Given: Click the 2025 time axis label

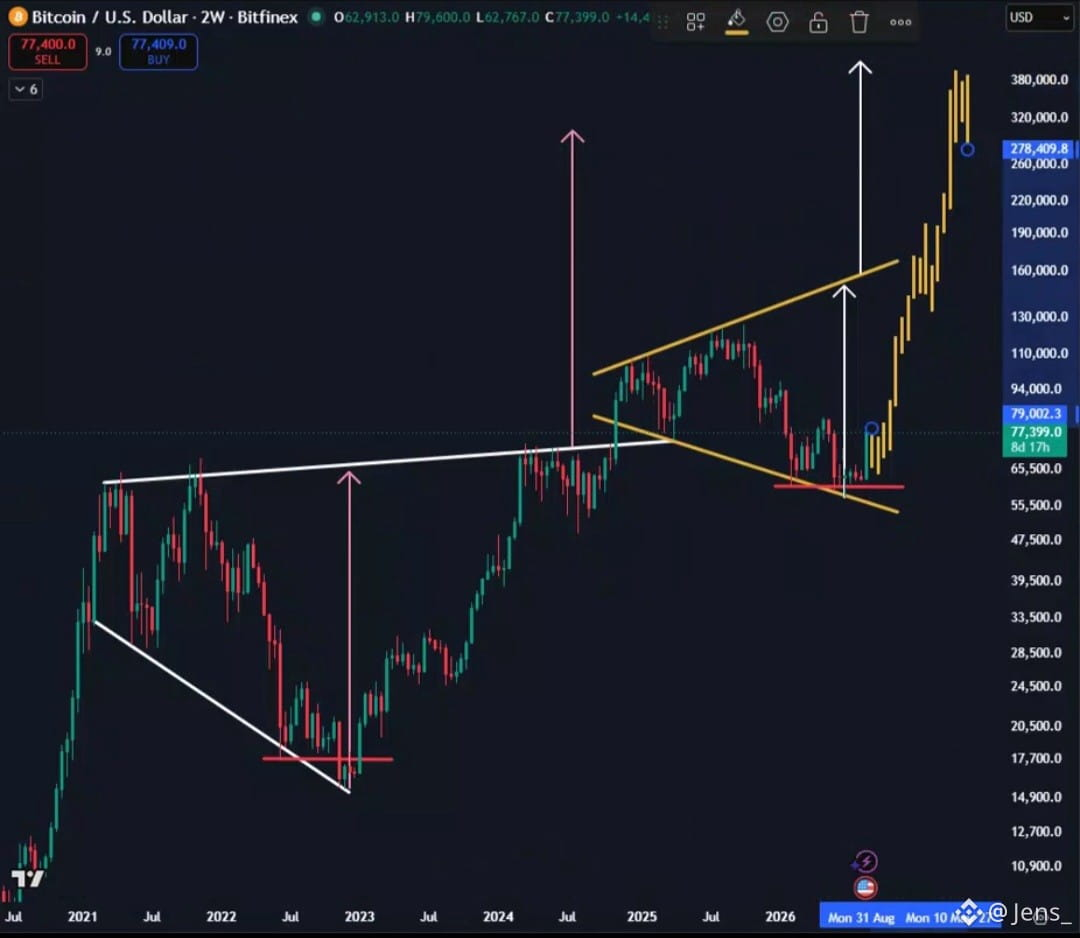Looking at the screenshot, I should click(642, 917).
